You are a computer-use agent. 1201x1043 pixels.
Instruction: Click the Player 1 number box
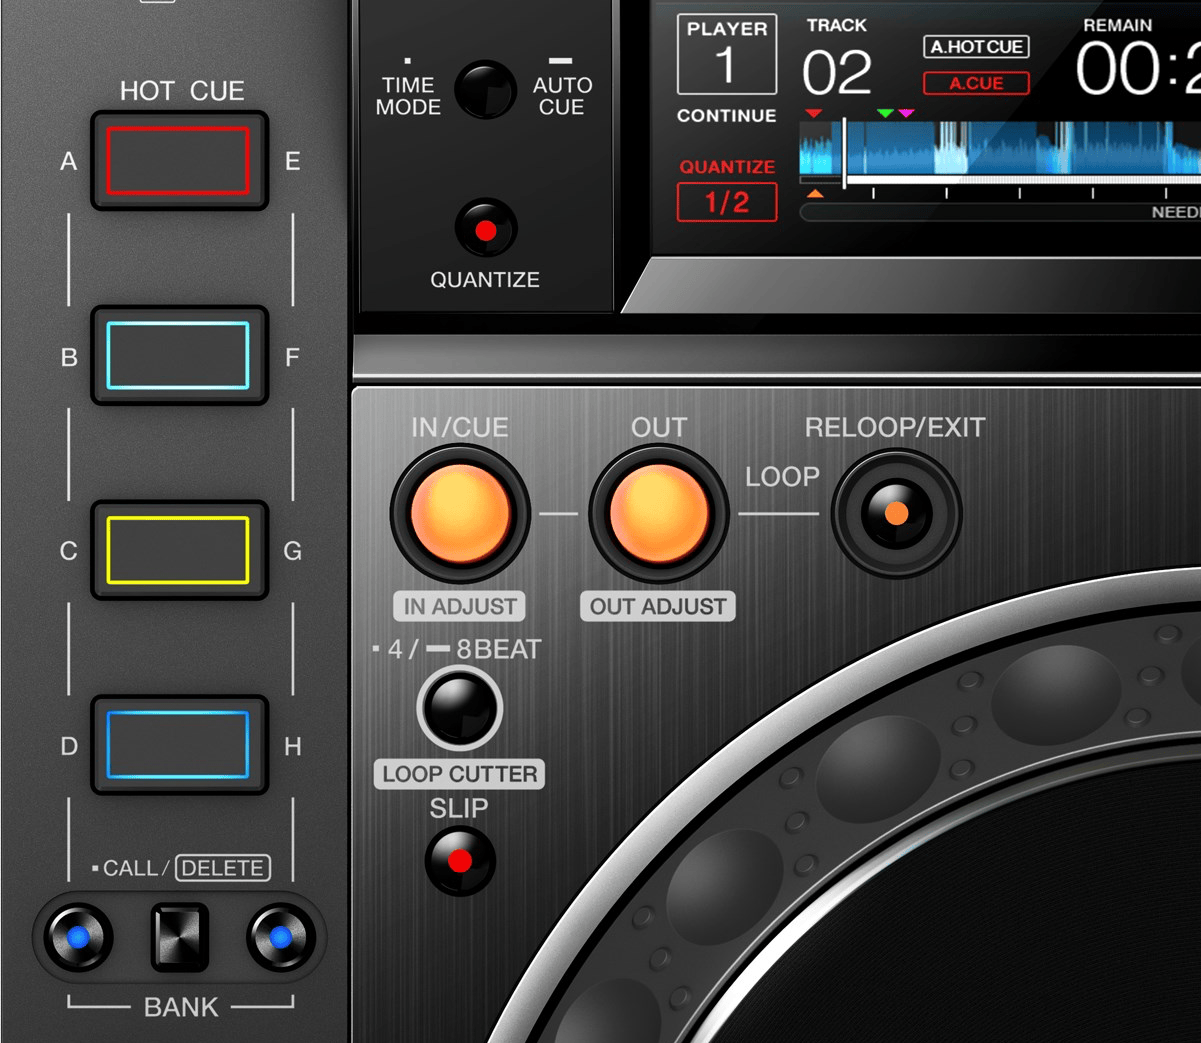pyautogui.click(x=726, y=54)
